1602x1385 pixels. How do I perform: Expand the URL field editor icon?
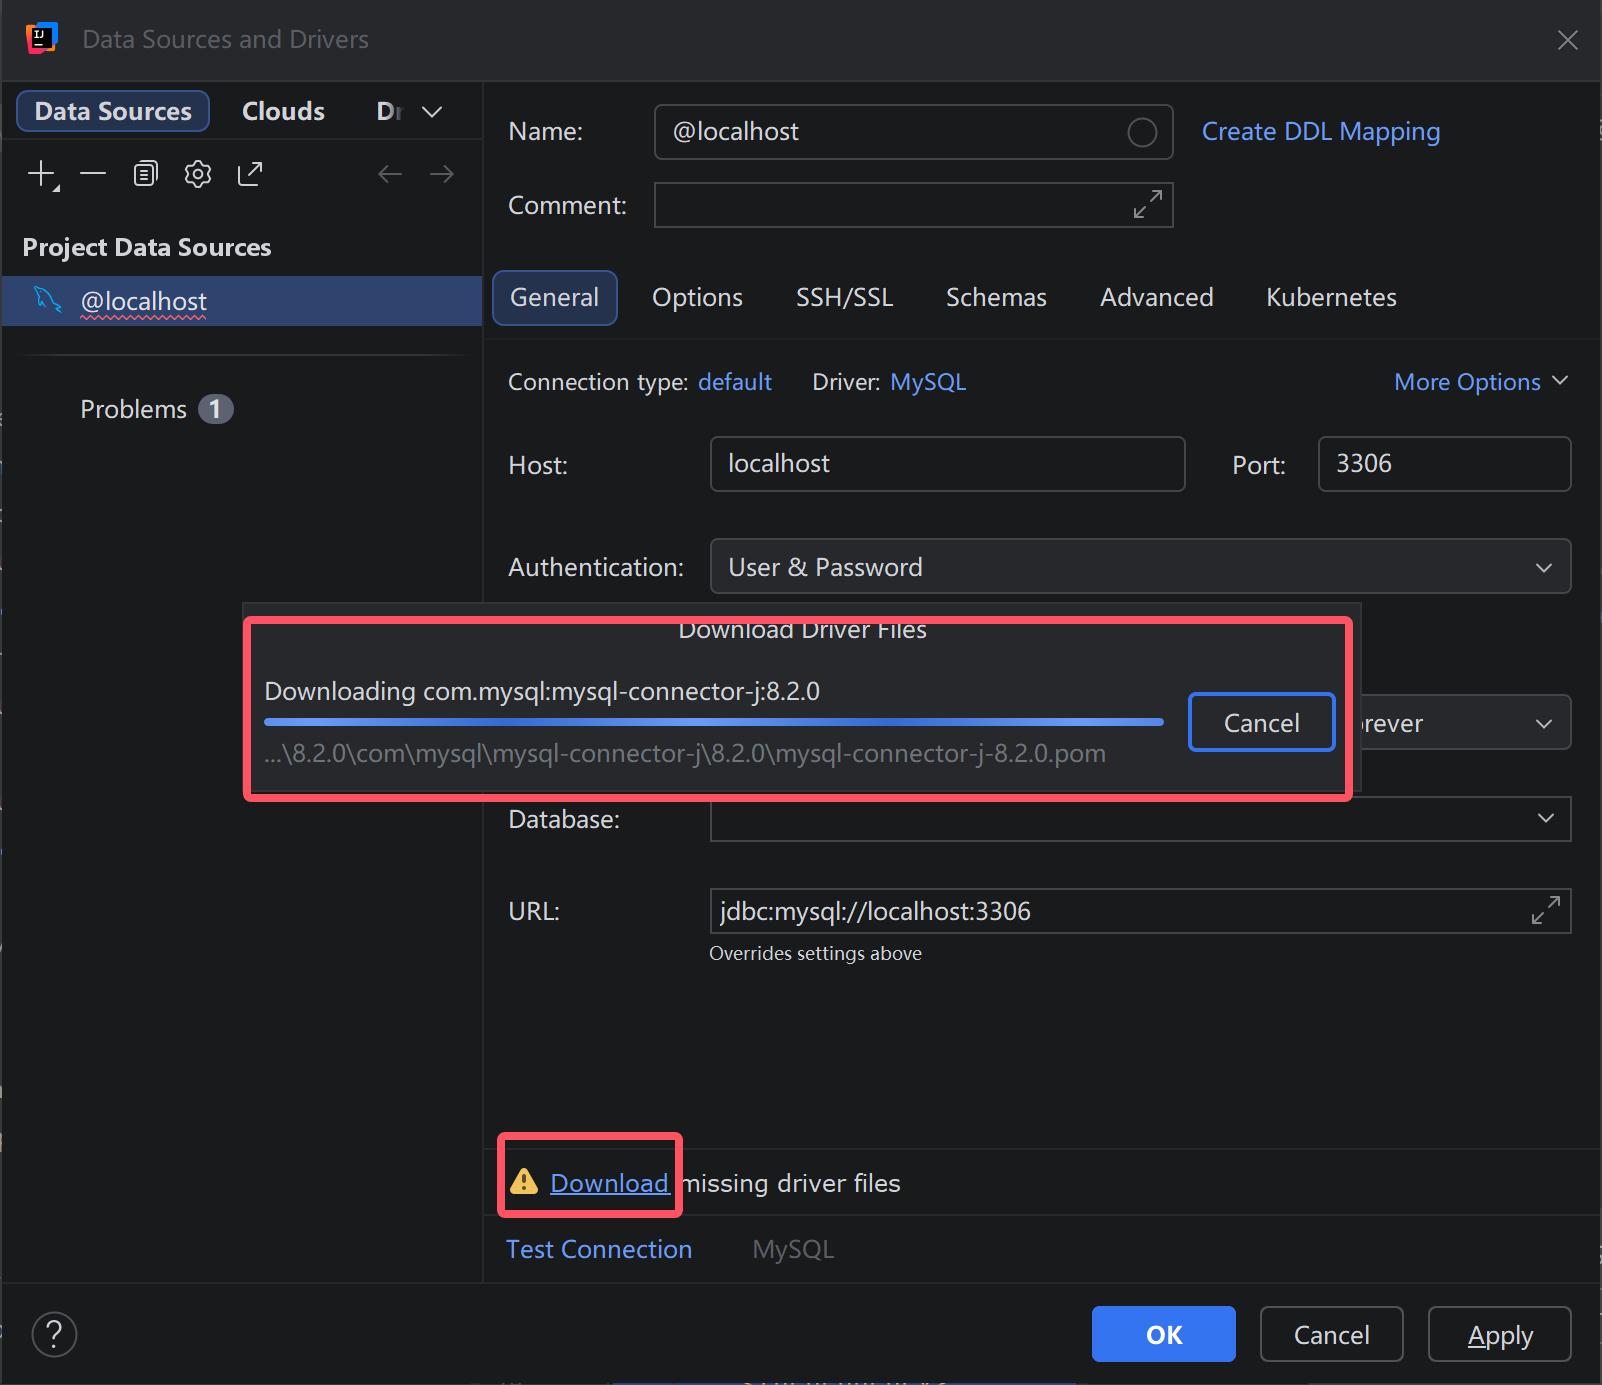click(x=1545, y=910)
